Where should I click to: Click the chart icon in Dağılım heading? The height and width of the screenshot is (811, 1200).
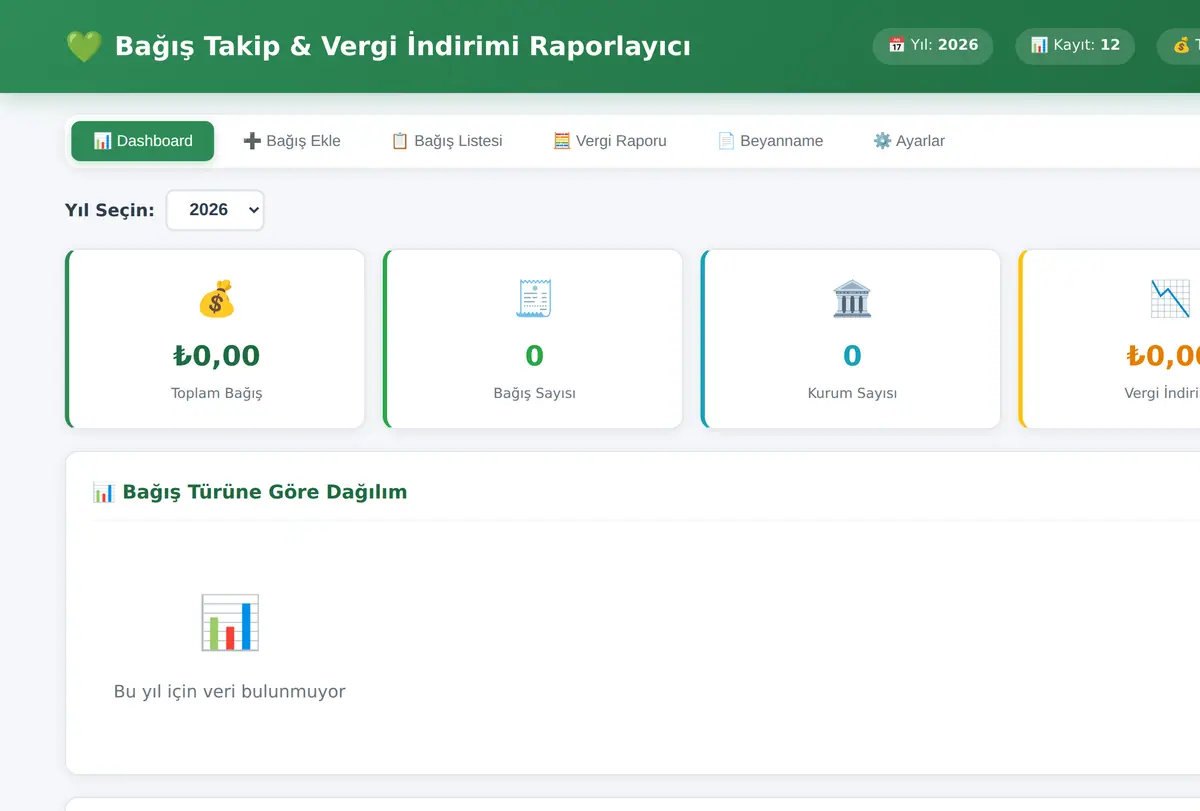(104, 492)
